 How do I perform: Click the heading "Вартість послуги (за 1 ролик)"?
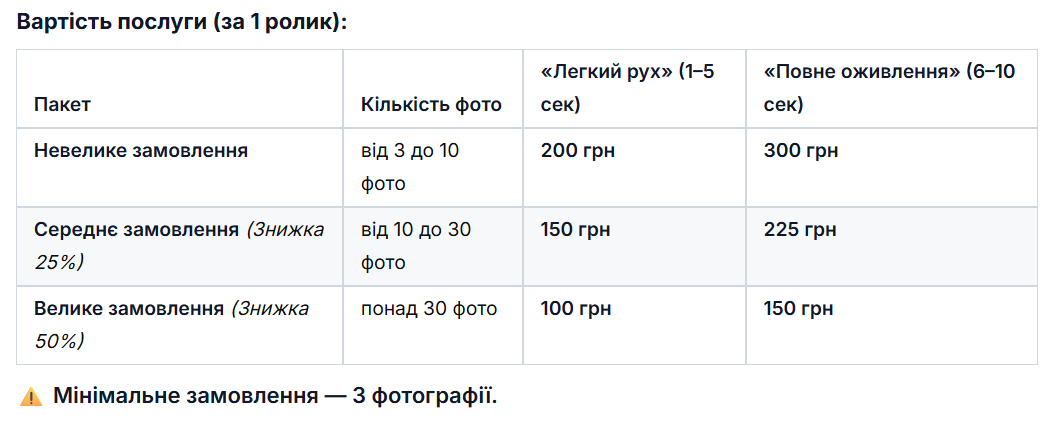[182, 22]
